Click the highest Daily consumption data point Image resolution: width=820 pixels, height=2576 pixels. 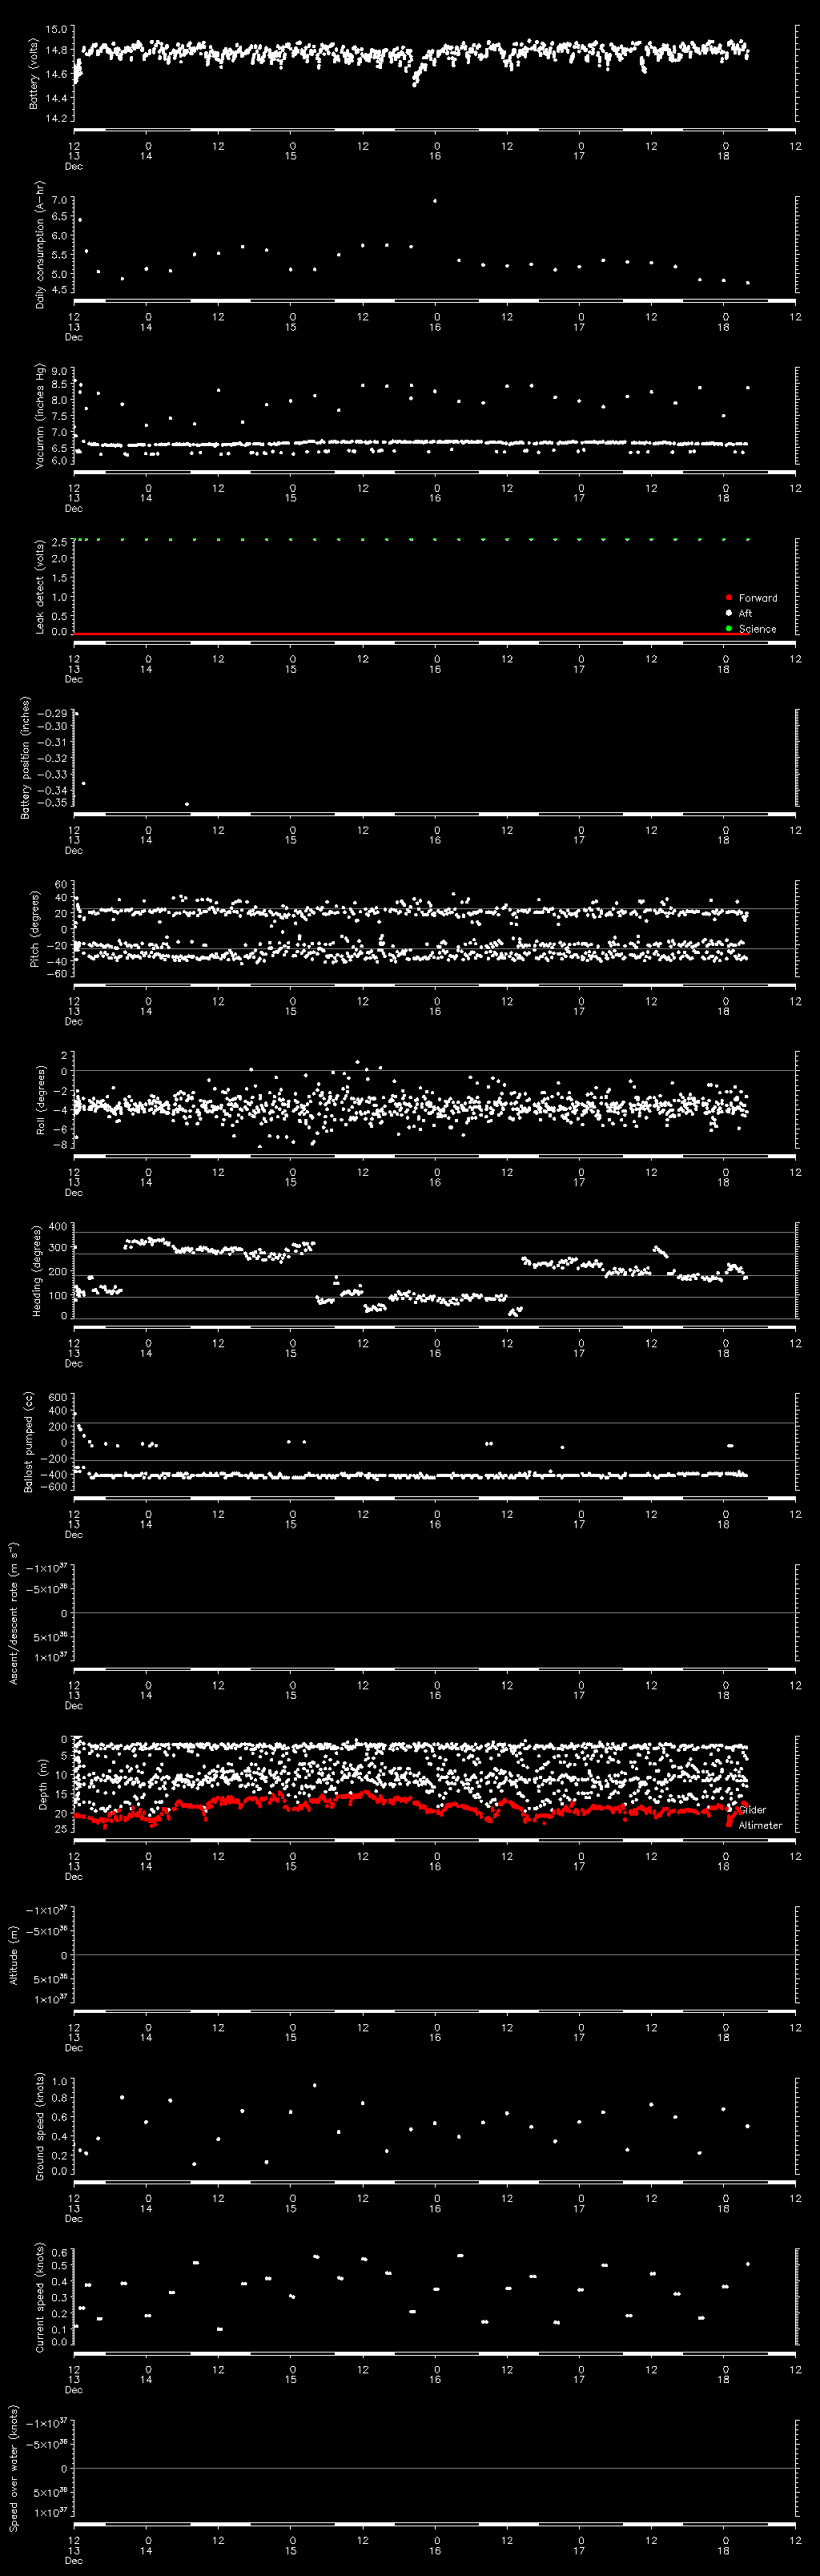coord(434,201)
